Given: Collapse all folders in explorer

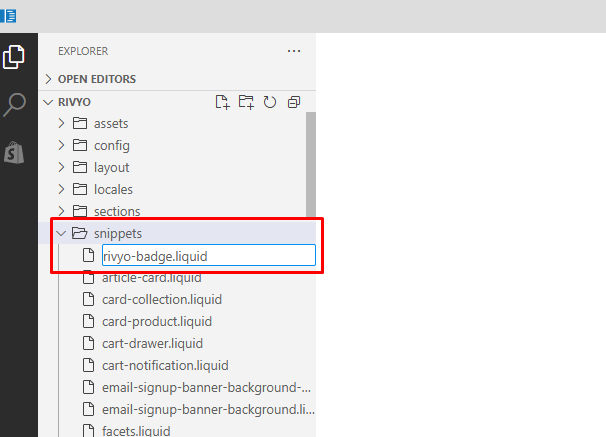Looking at the screenshot, I should tap(294, 102).
